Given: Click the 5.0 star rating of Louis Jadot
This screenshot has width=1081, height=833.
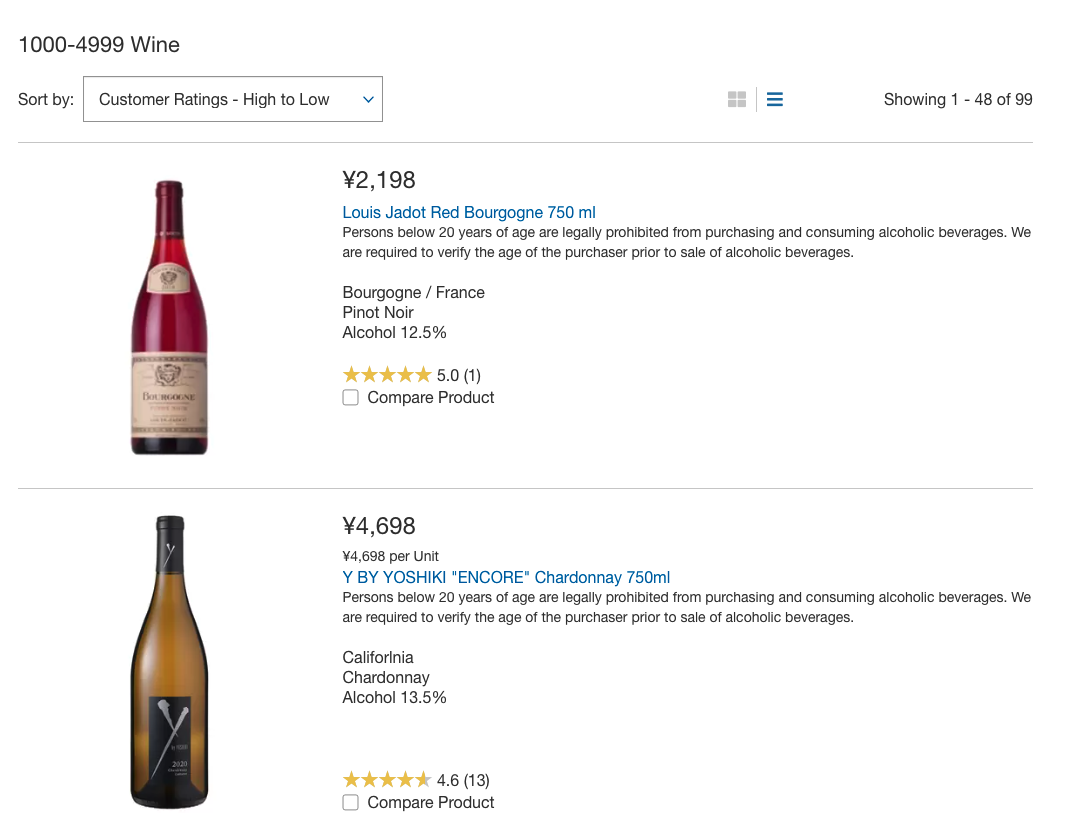Looking at the screenshot, I should (387, 375).
